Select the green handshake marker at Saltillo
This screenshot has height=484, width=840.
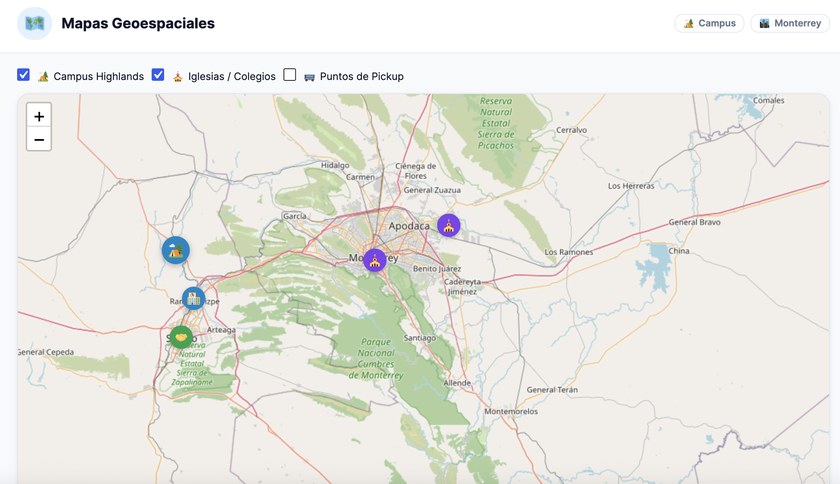pyautogui.click(x=181, y=337)
